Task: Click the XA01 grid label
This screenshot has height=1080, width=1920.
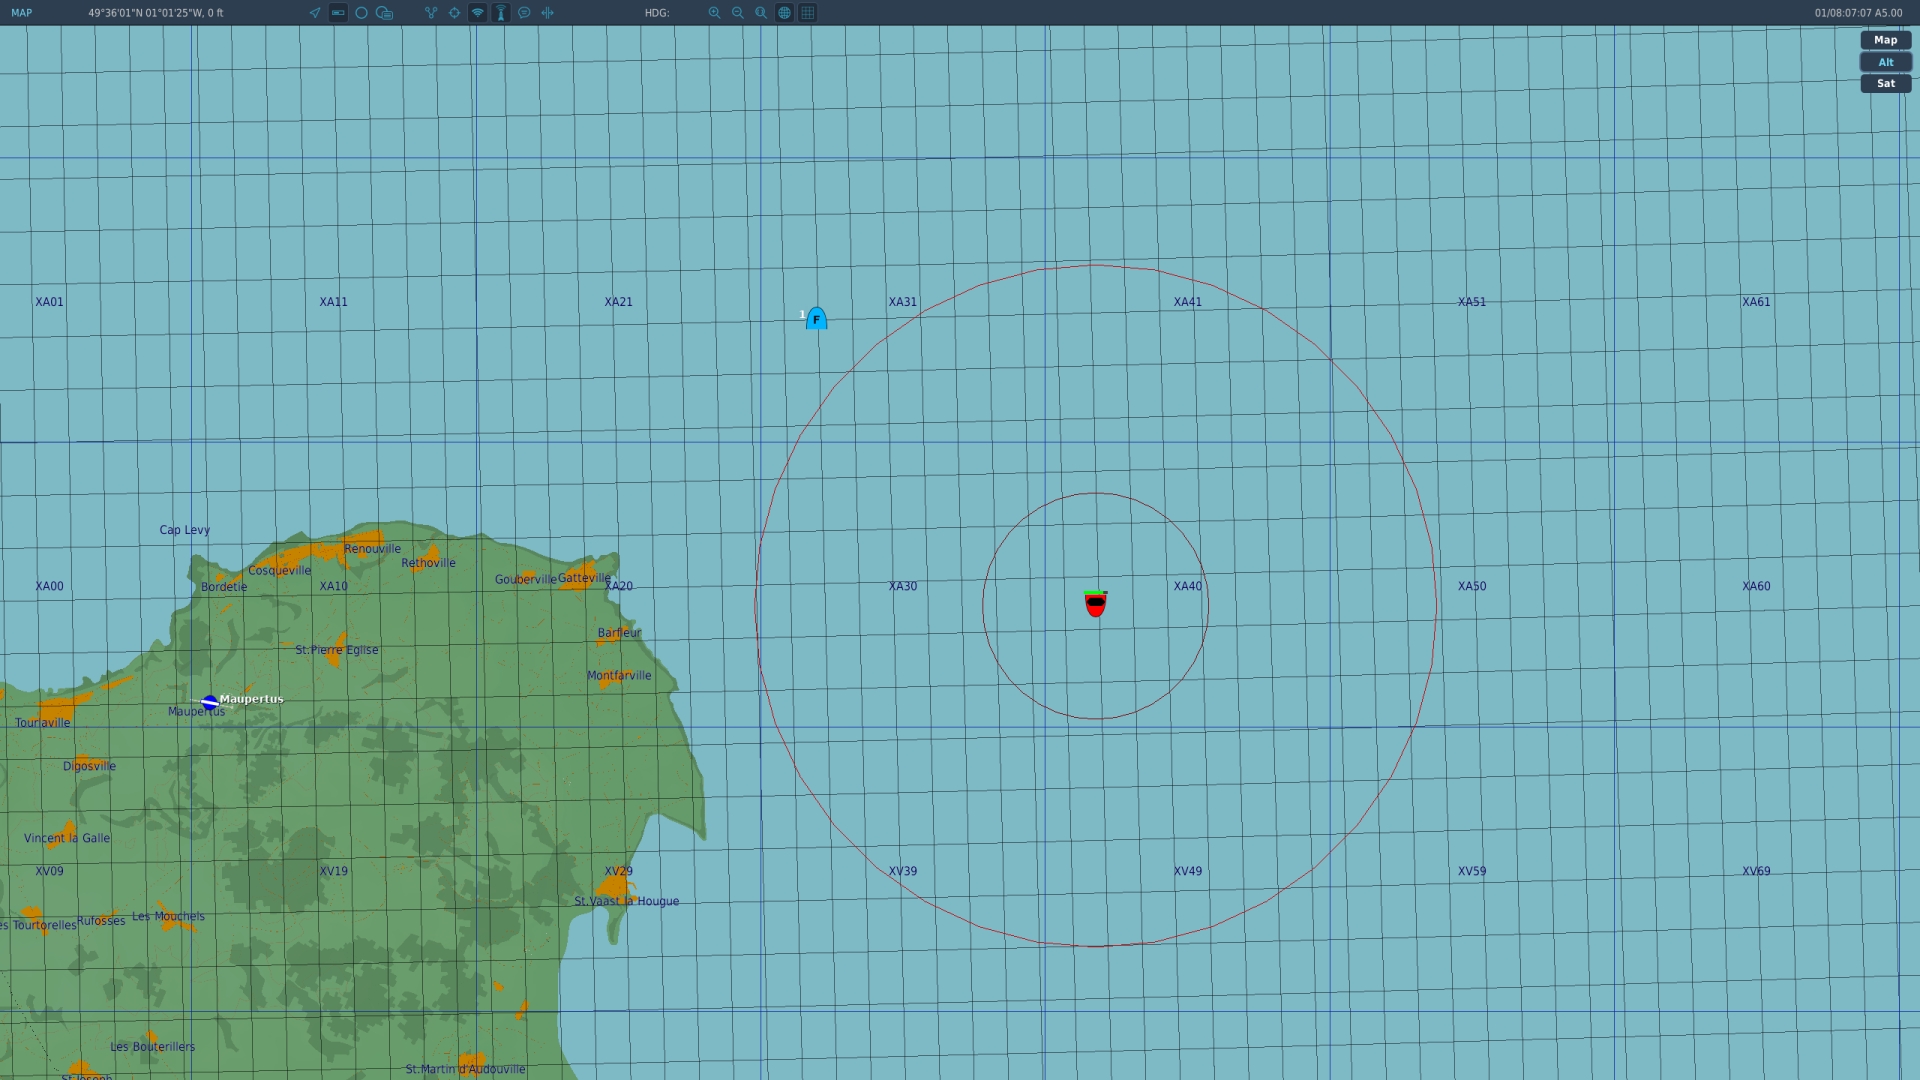Action: pos(49,302)
